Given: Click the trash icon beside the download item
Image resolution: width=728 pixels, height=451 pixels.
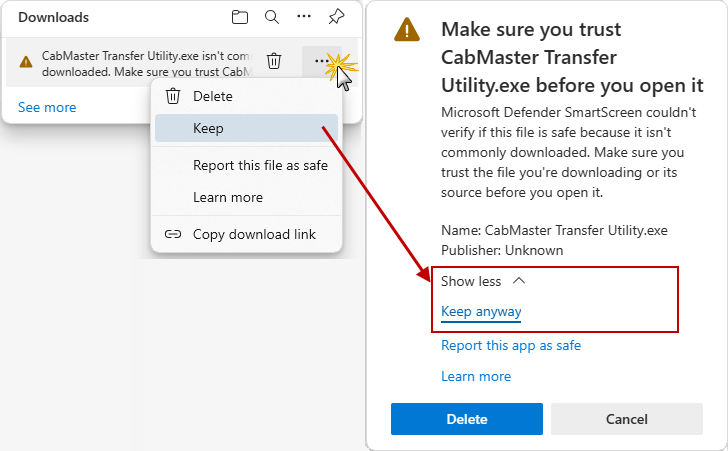Looking at the screenshot, I should [274, 62].
